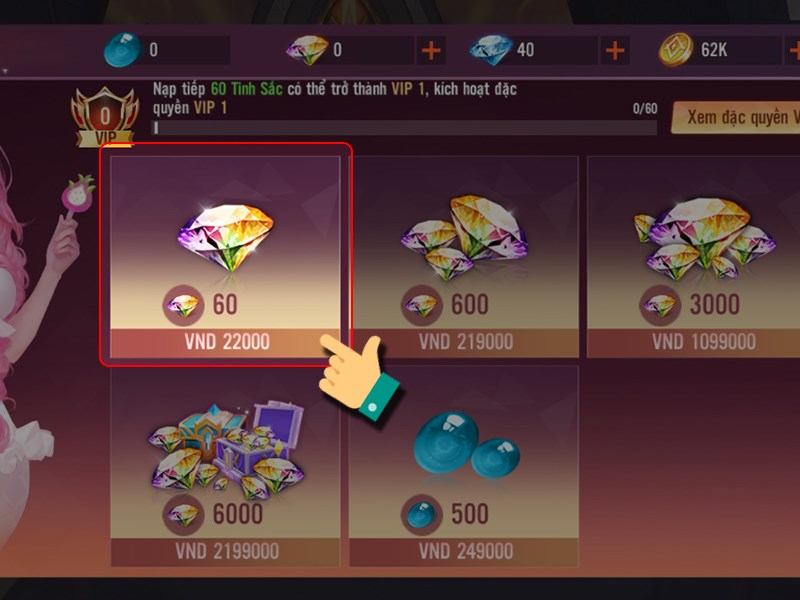Choose the 6000 gems treasure pack
This screenshot has height=600, width=800.
click(225, 466)
